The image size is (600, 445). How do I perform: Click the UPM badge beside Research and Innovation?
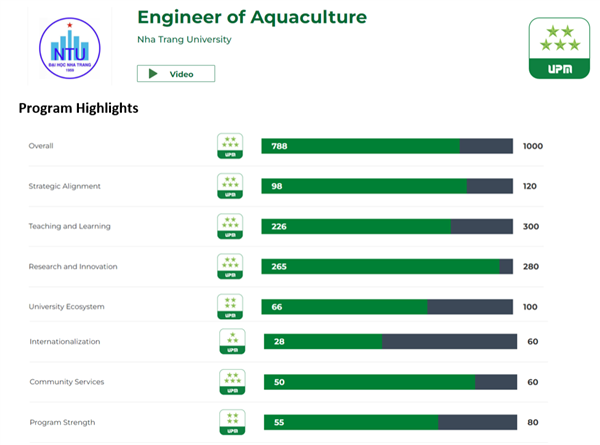[x=230, y=266]
